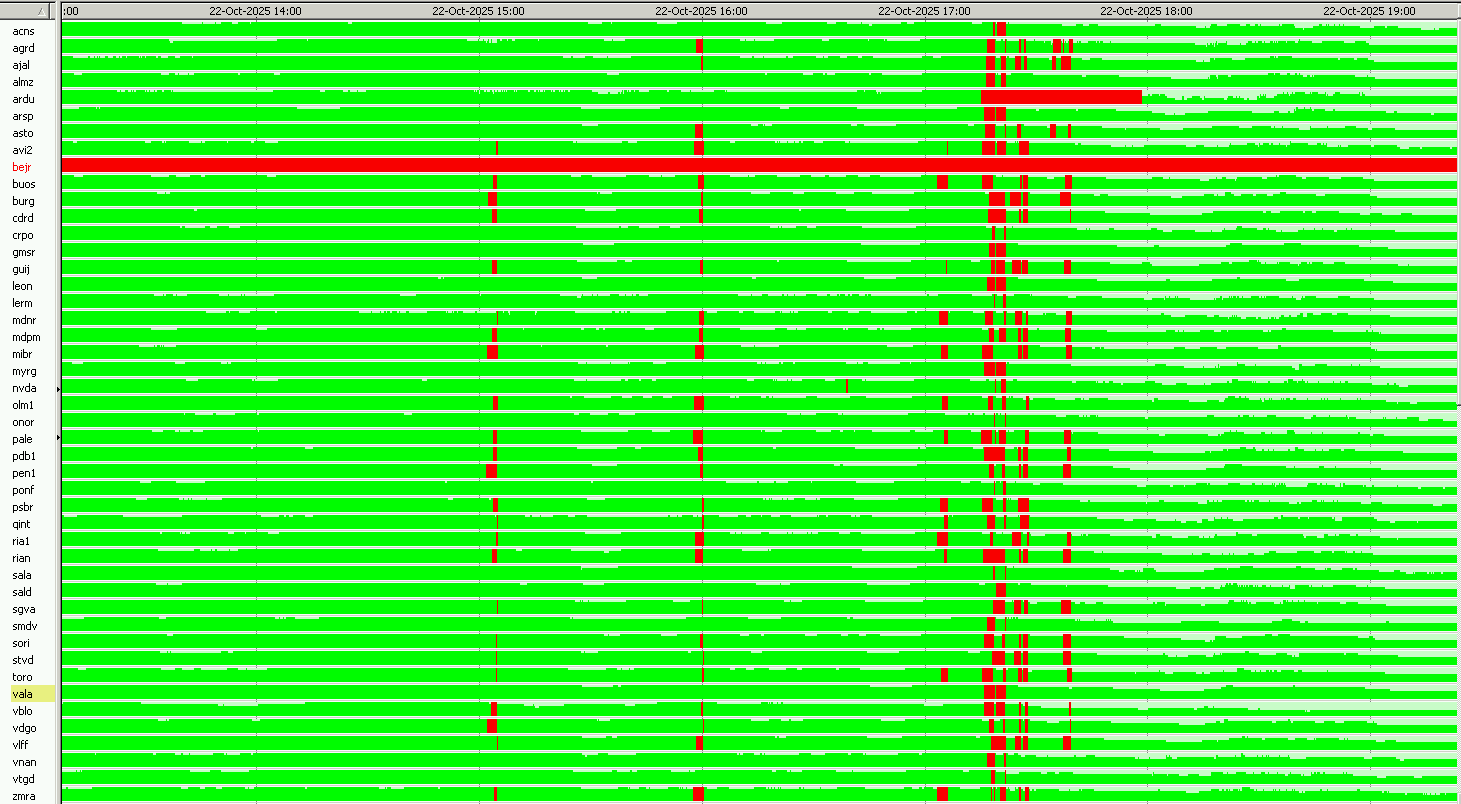Select the zmra station label
Viewport: 1461px width, 804px height.
pos(23,796)
